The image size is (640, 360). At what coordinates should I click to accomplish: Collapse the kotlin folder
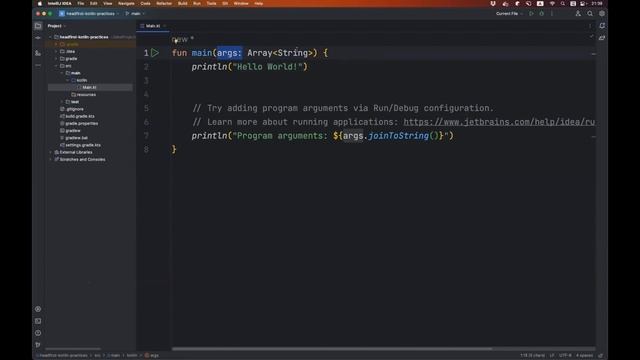coord(68,80)
